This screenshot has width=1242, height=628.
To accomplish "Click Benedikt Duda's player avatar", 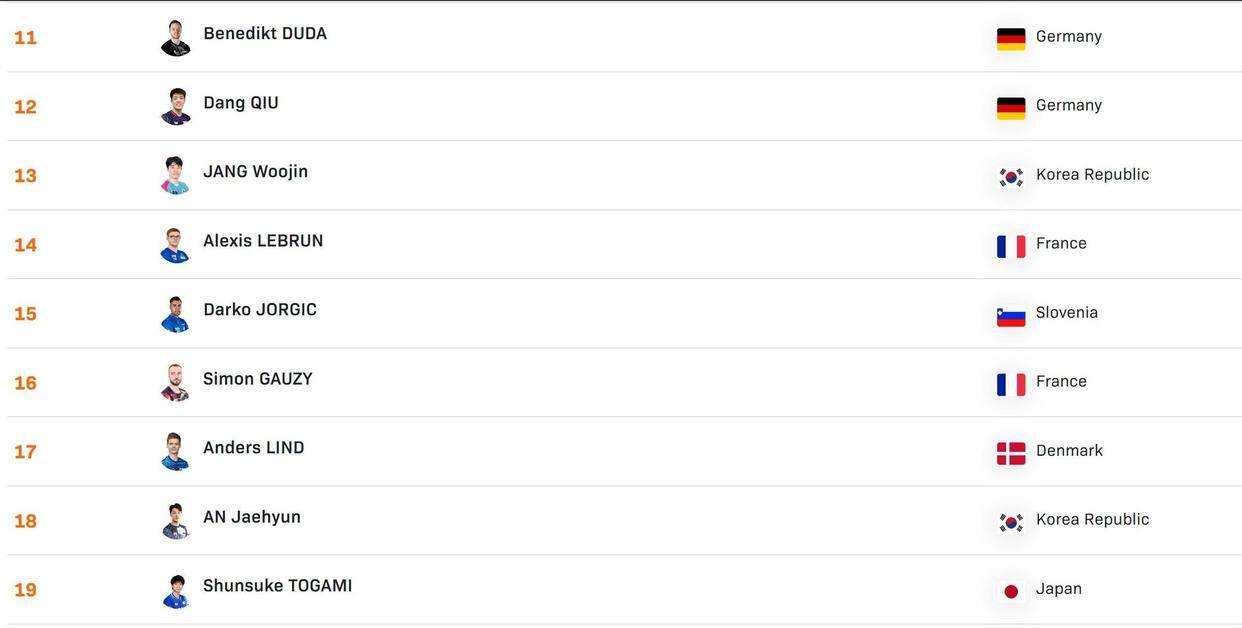I will point(176,38).
